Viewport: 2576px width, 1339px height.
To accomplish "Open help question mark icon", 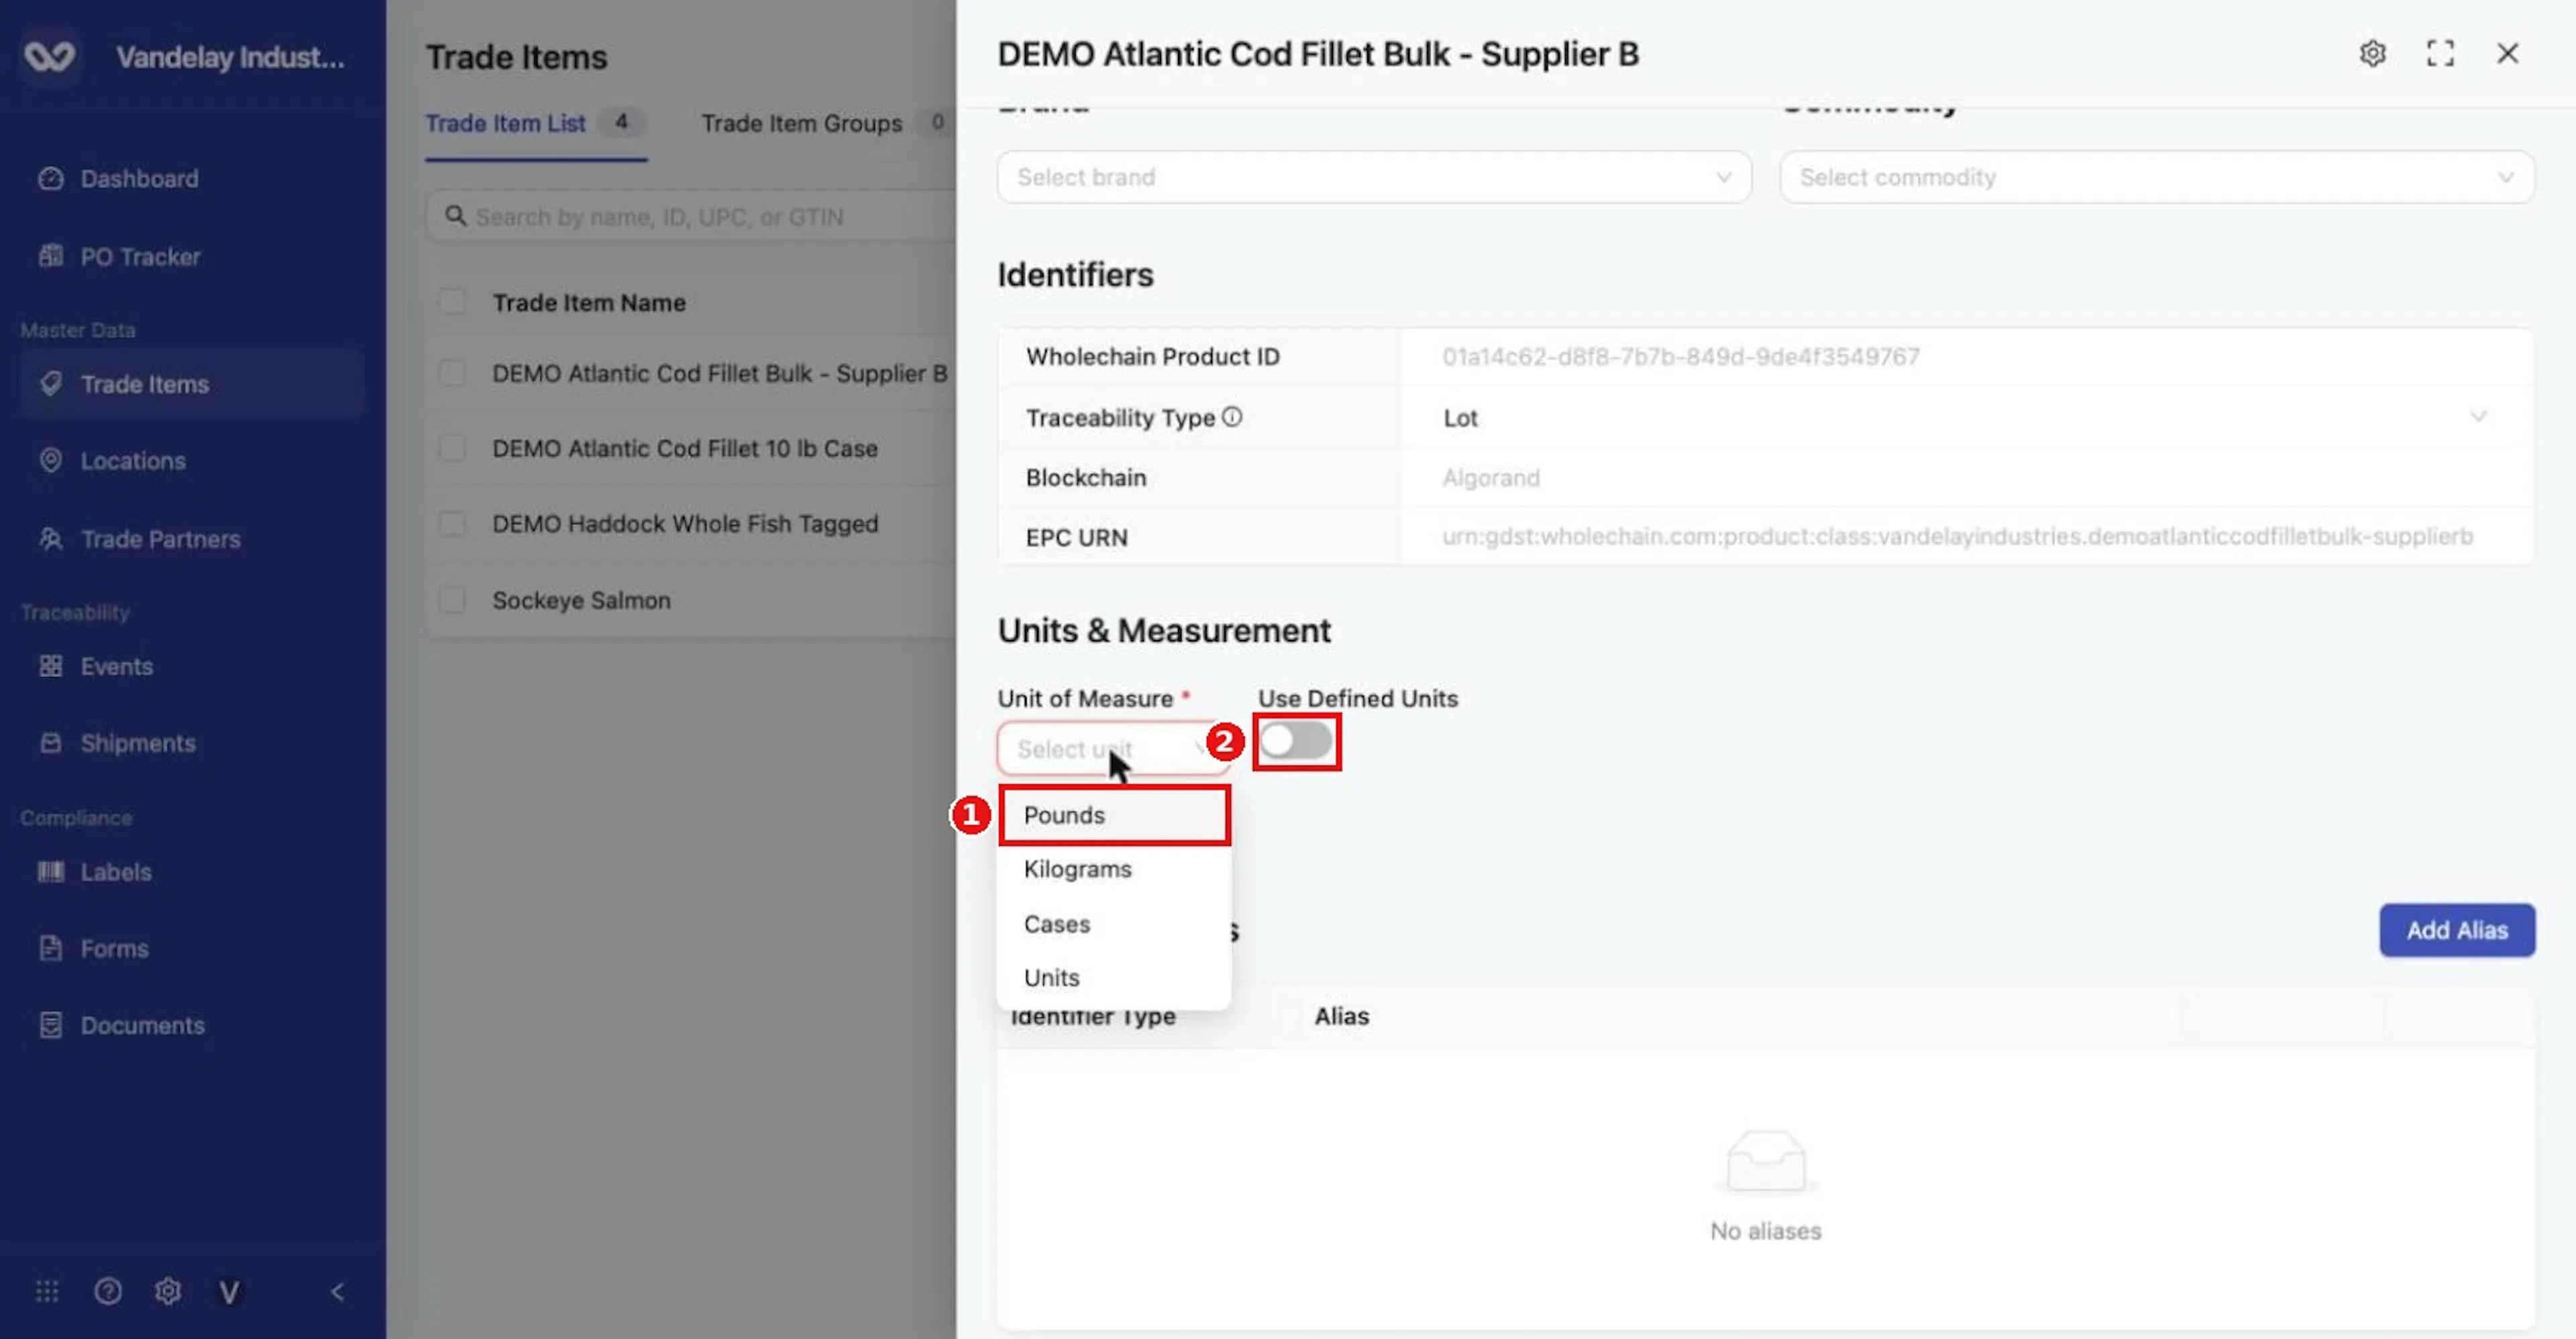I will coord(108,1291).
